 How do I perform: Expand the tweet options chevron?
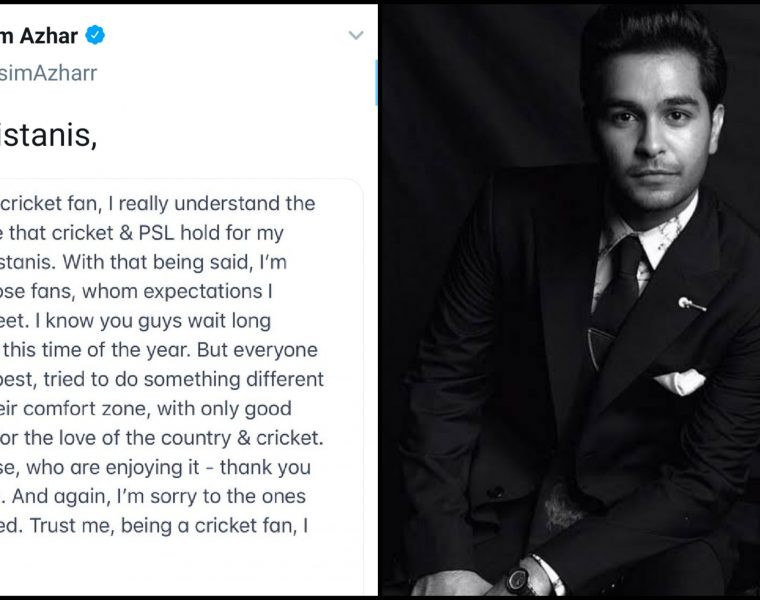tap(356, 35)
